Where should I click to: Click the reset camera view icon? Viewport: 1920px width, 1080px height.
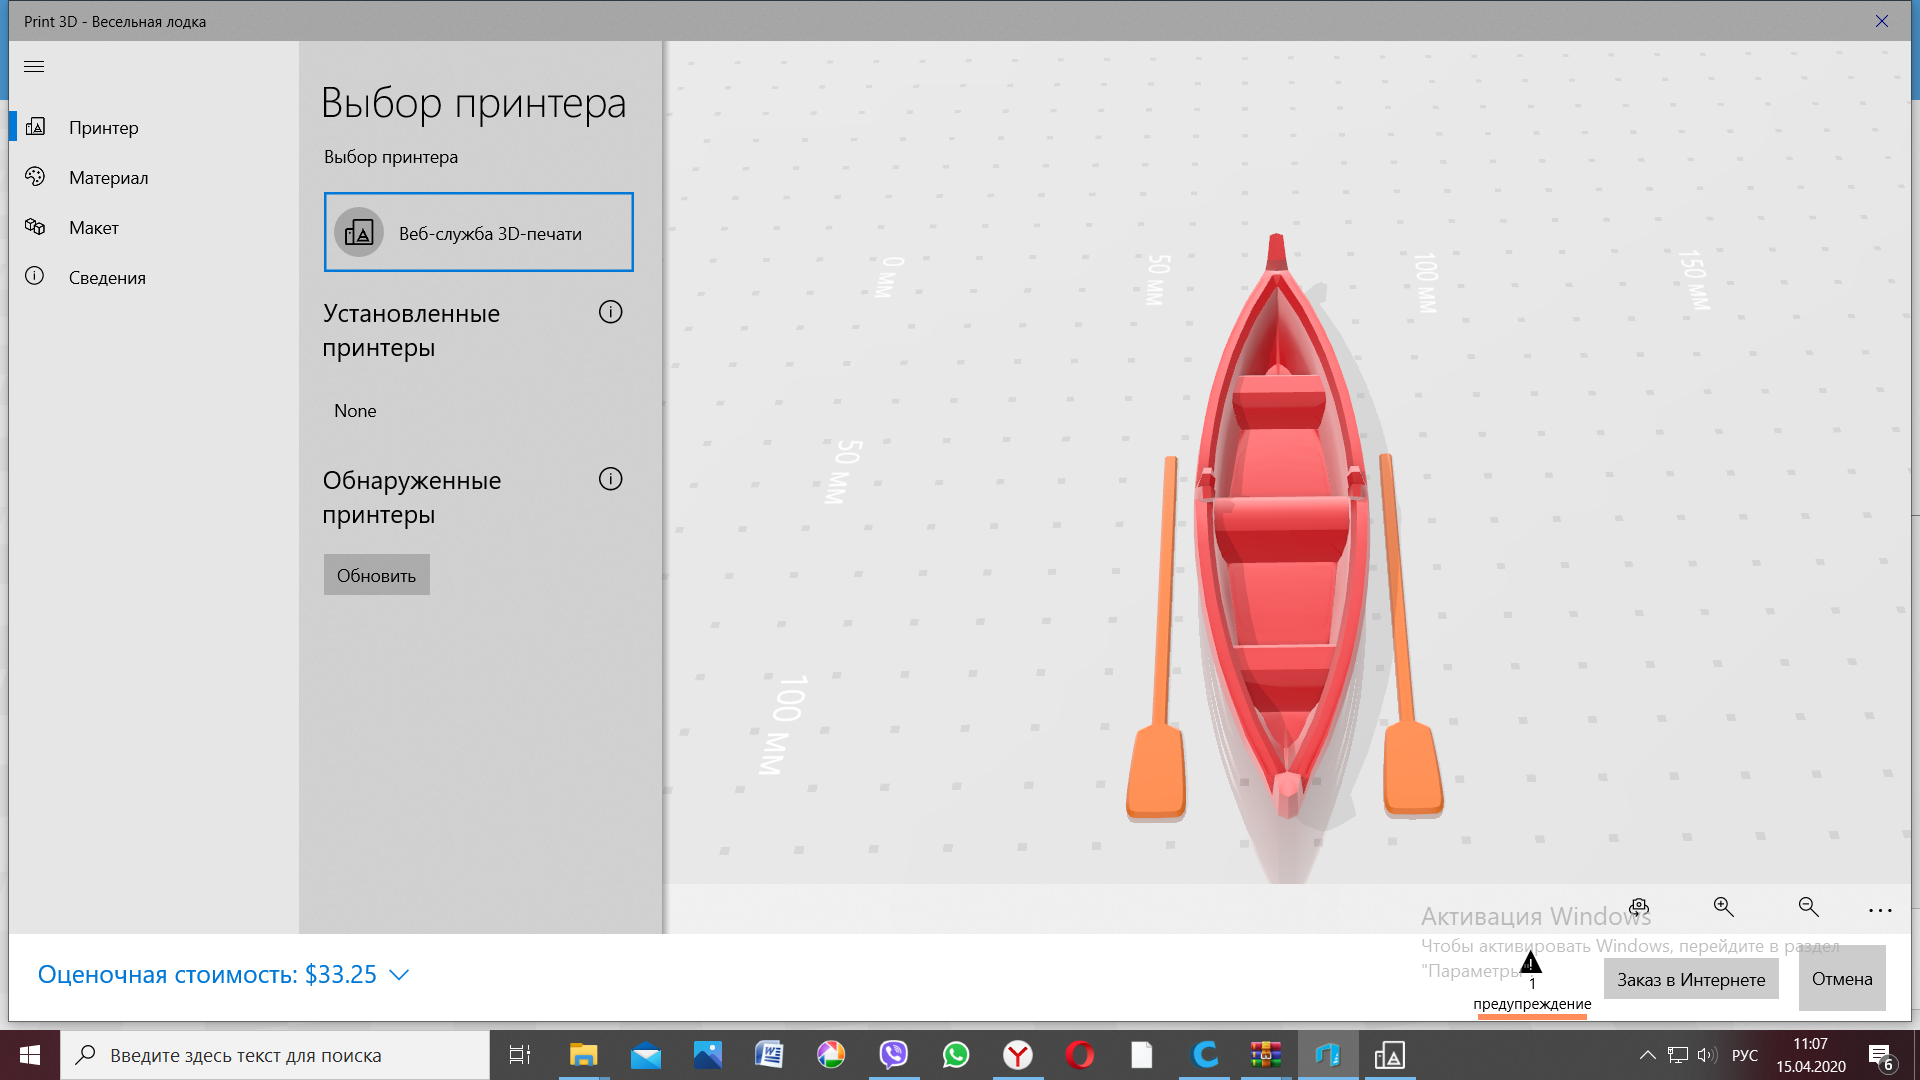tap(1638, 908)
